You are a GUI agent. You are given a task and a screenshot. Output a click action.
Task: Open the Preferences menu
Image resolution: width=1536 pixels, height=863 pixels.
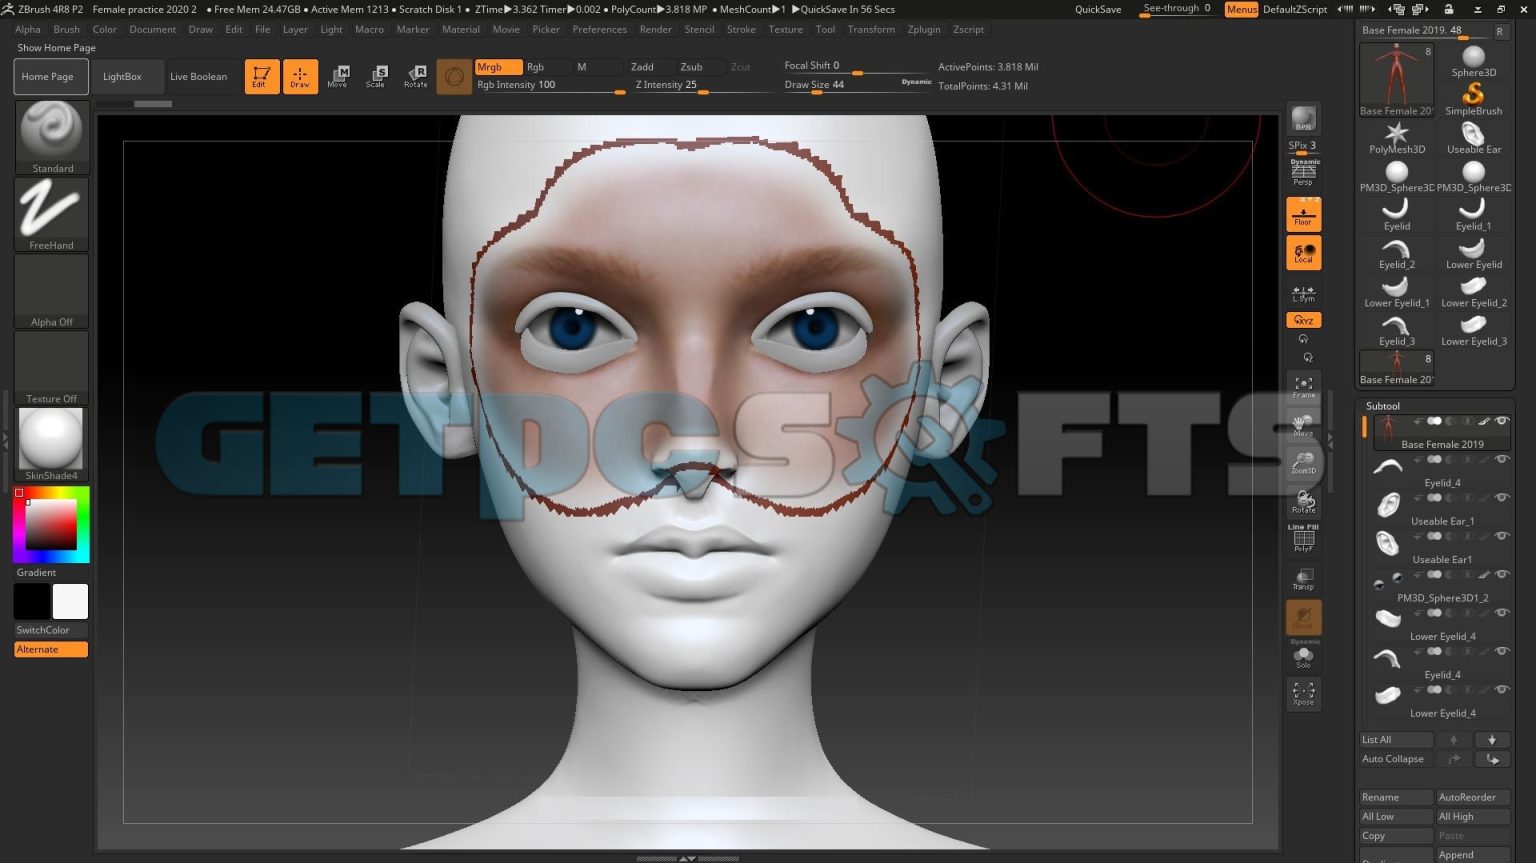tap(599, 29)
